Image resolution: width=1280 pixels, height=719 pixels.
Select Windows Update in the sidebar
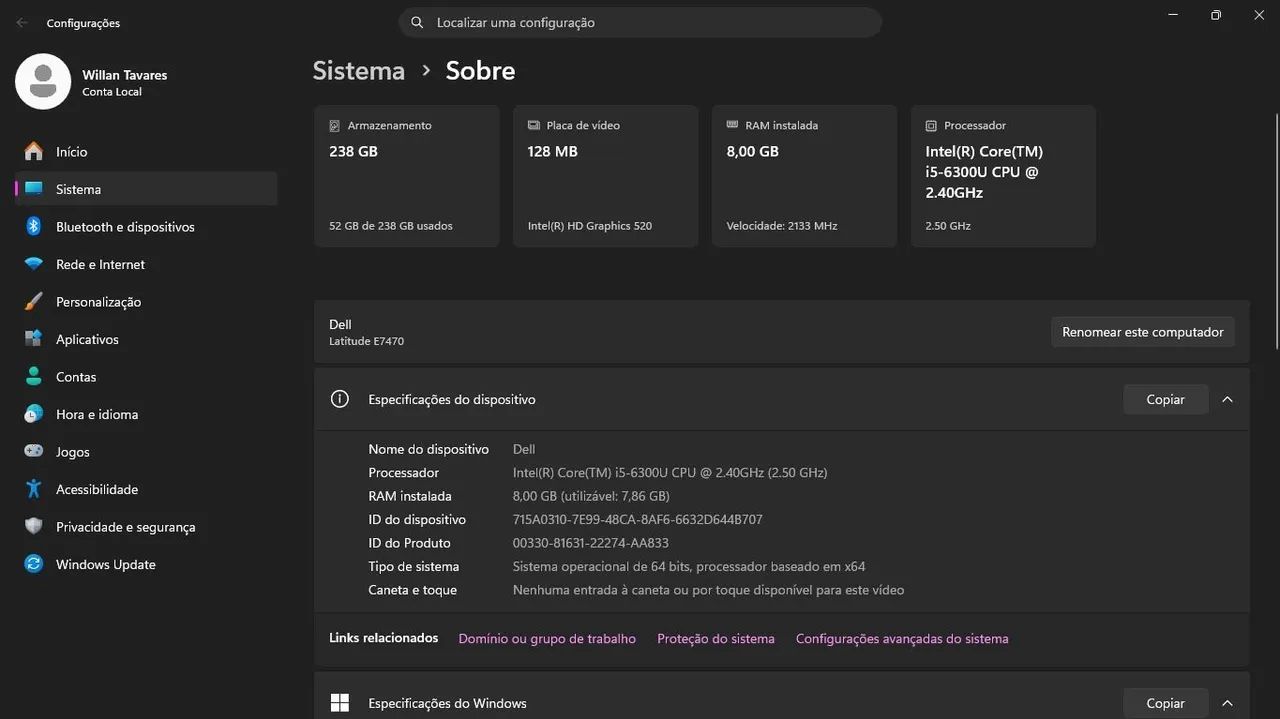(146, 564)
